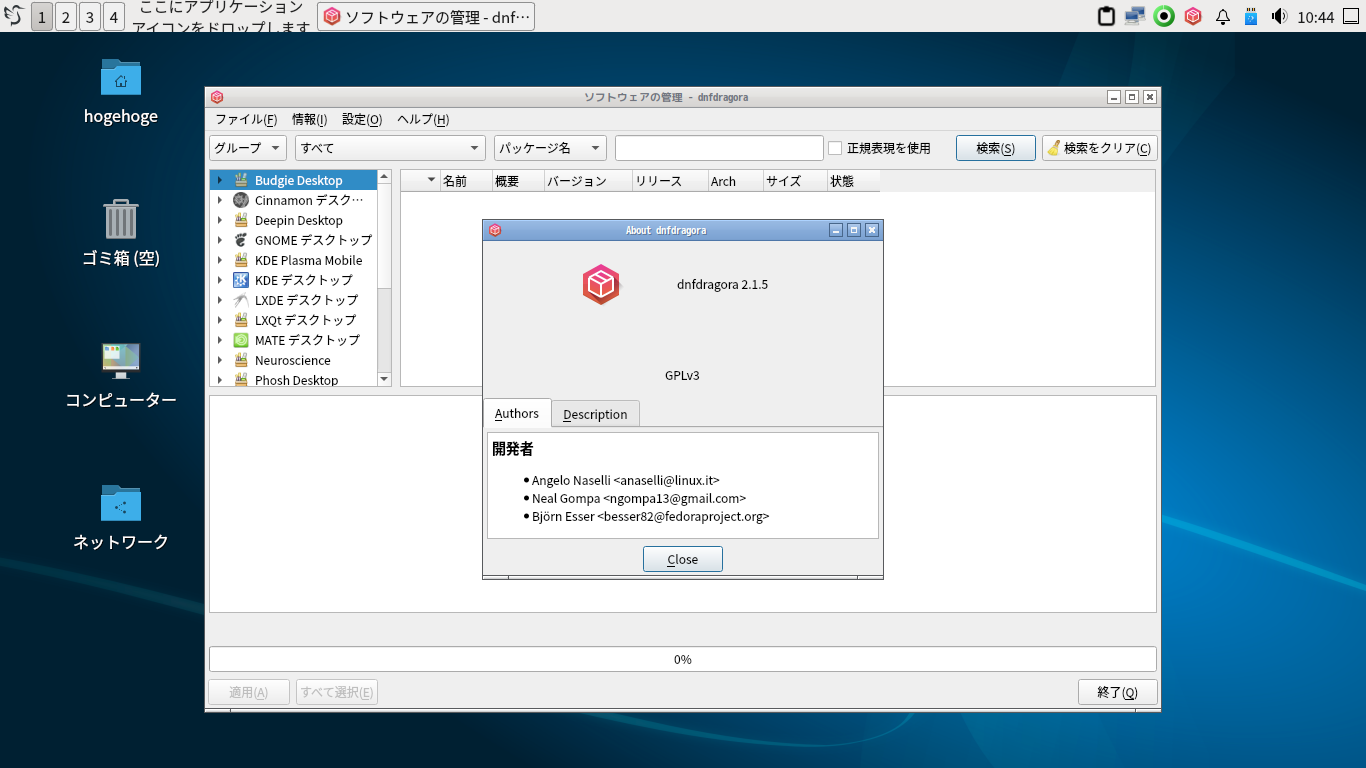Open the グループ view dropdown

click(248, 148)
